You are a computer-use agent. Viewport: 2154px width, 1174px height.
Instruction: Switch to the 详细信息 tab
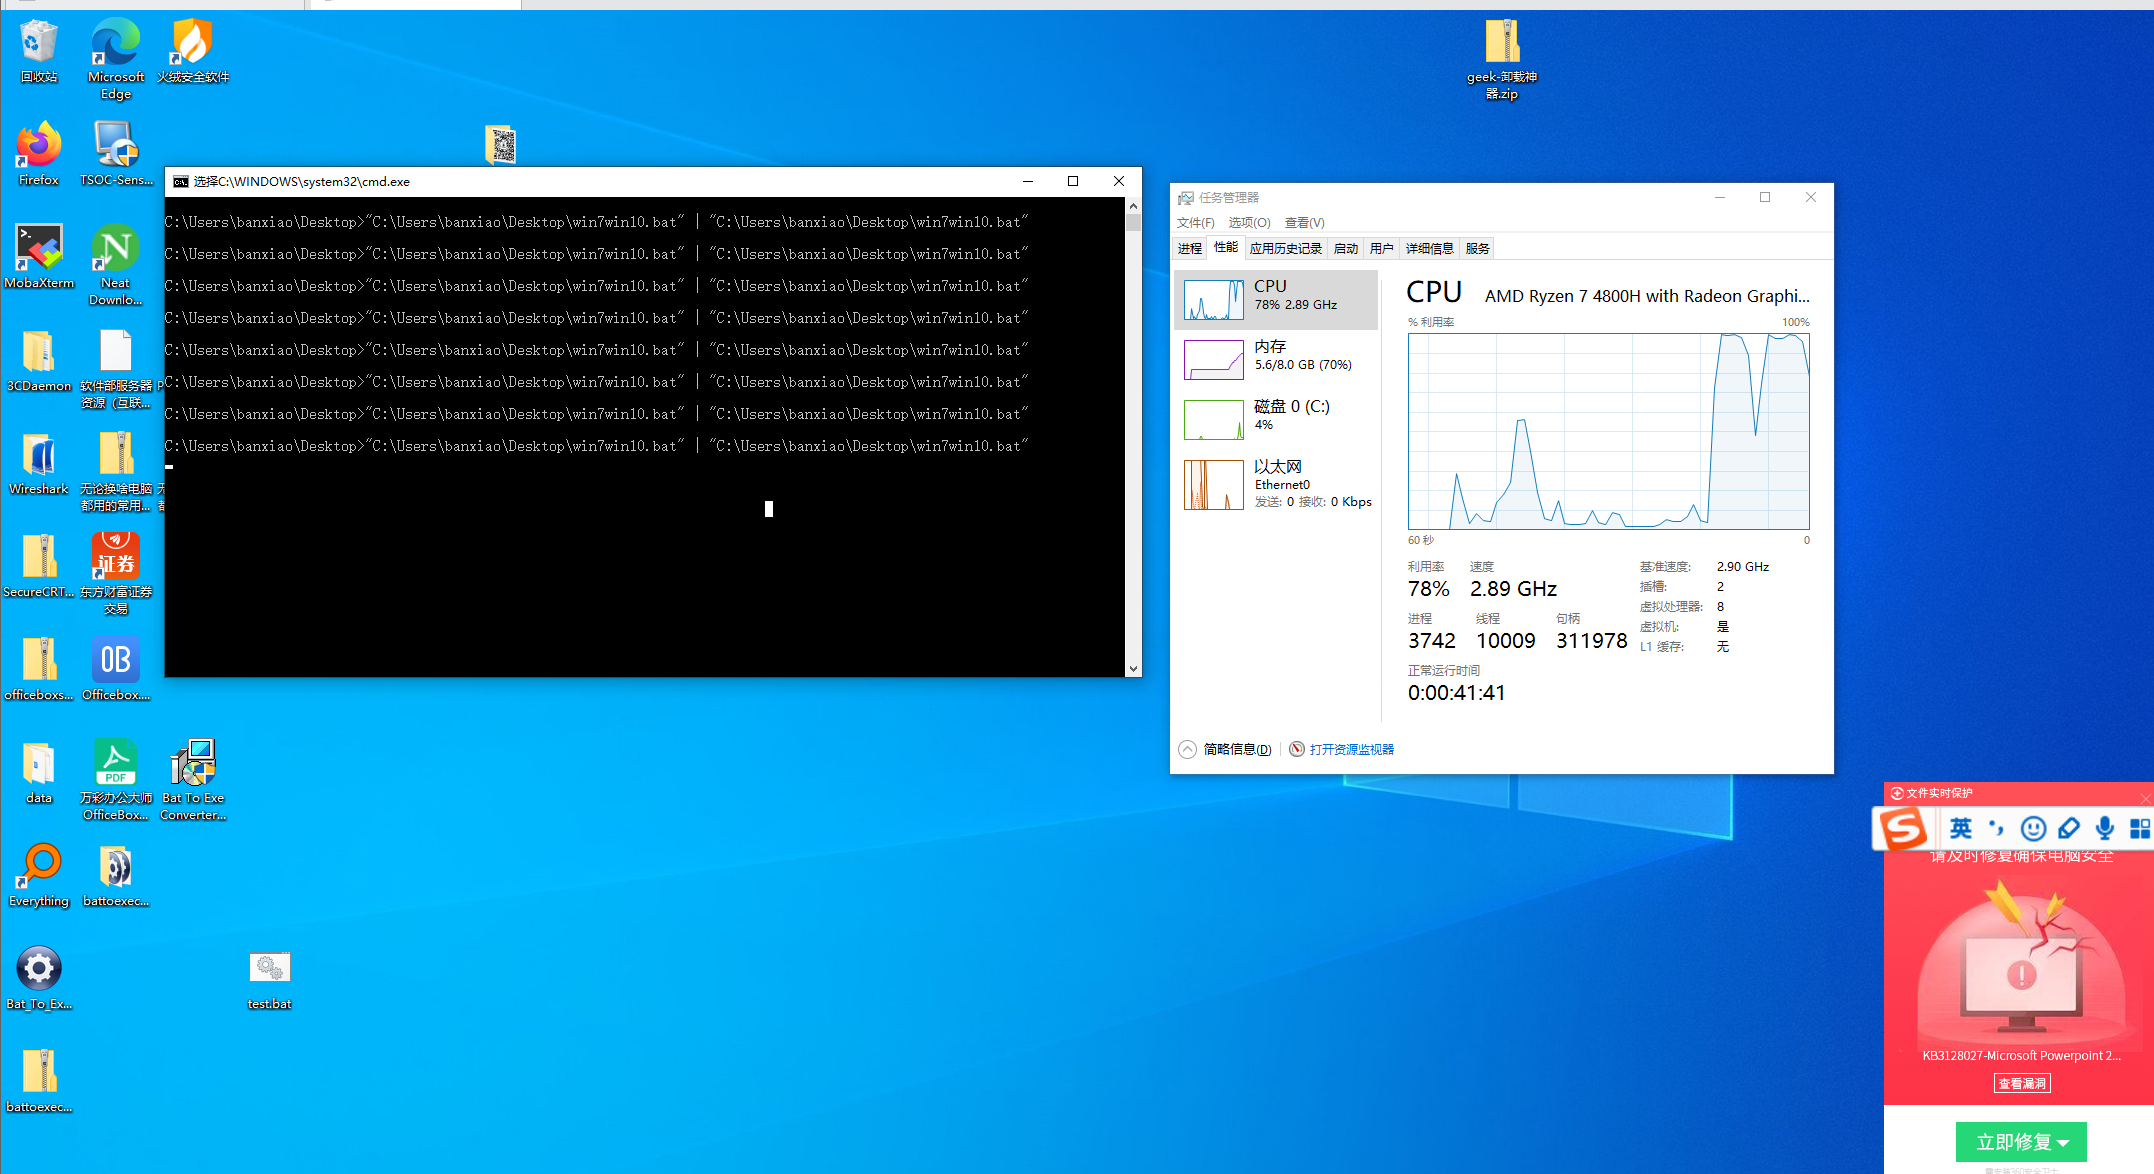pyautogui.click(x=1429, y=249)
